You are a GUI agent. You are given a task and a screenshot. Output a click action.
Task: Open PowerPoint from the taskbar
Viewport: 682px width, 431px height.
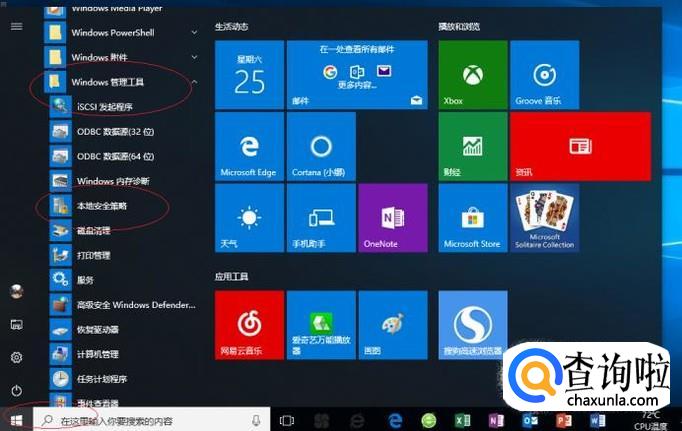tap(564, 420)
